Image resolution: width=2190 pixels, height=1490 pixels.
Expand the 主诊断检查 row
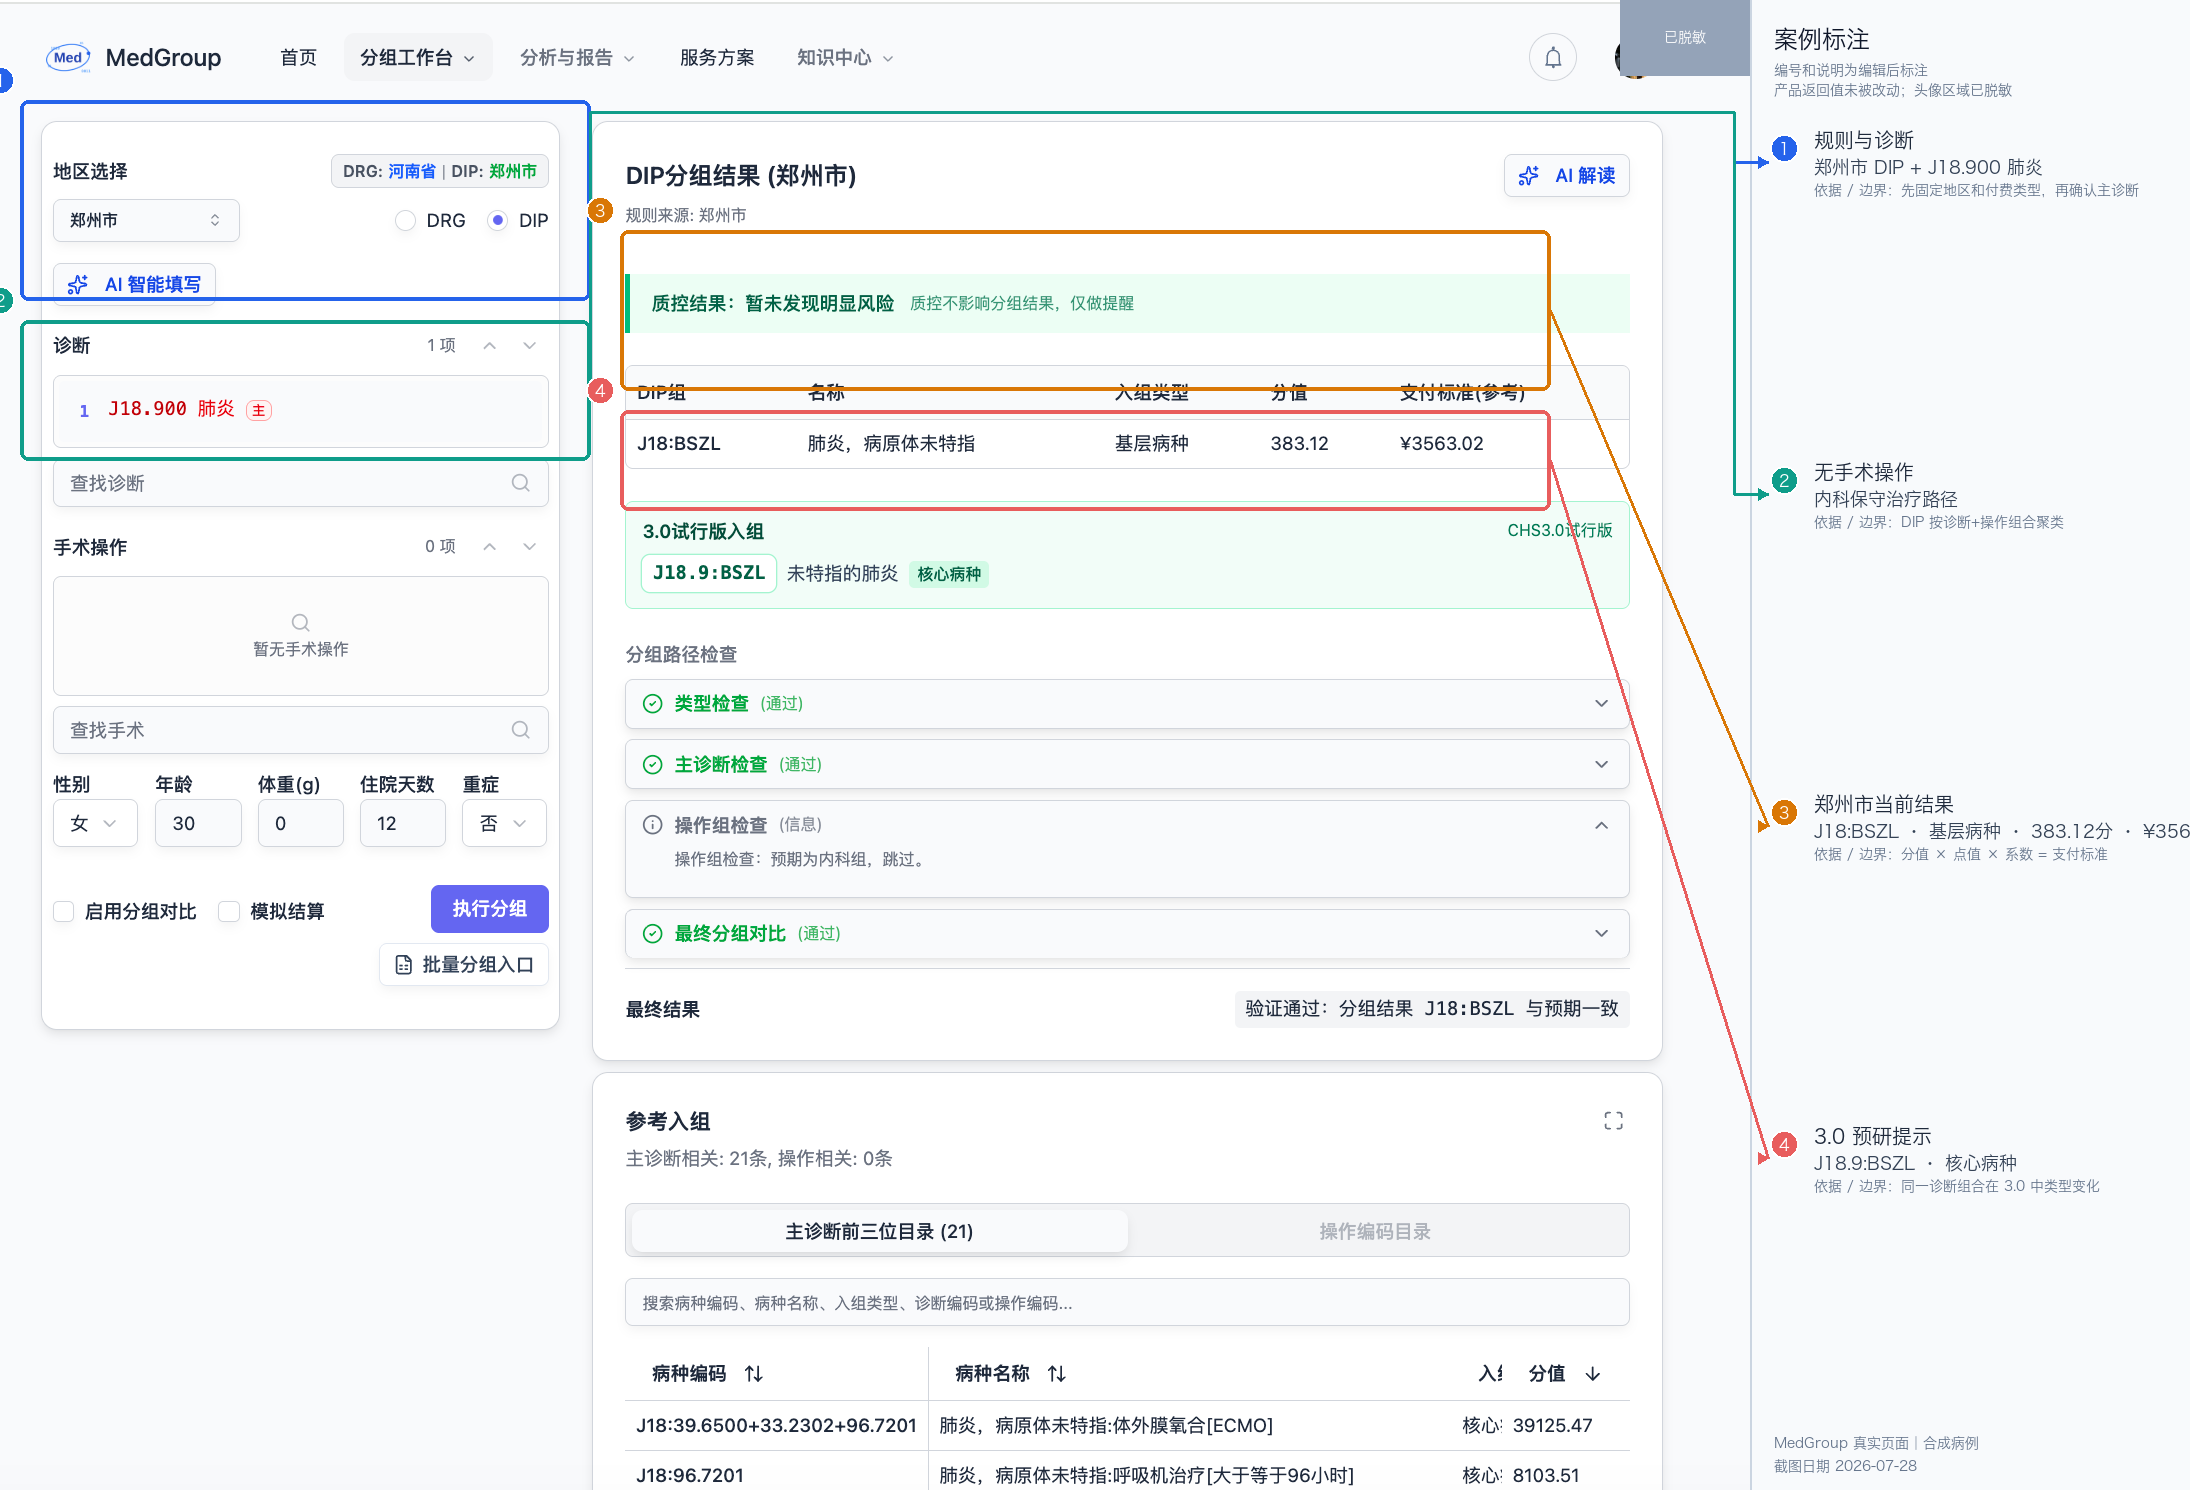click(1601, 765)
